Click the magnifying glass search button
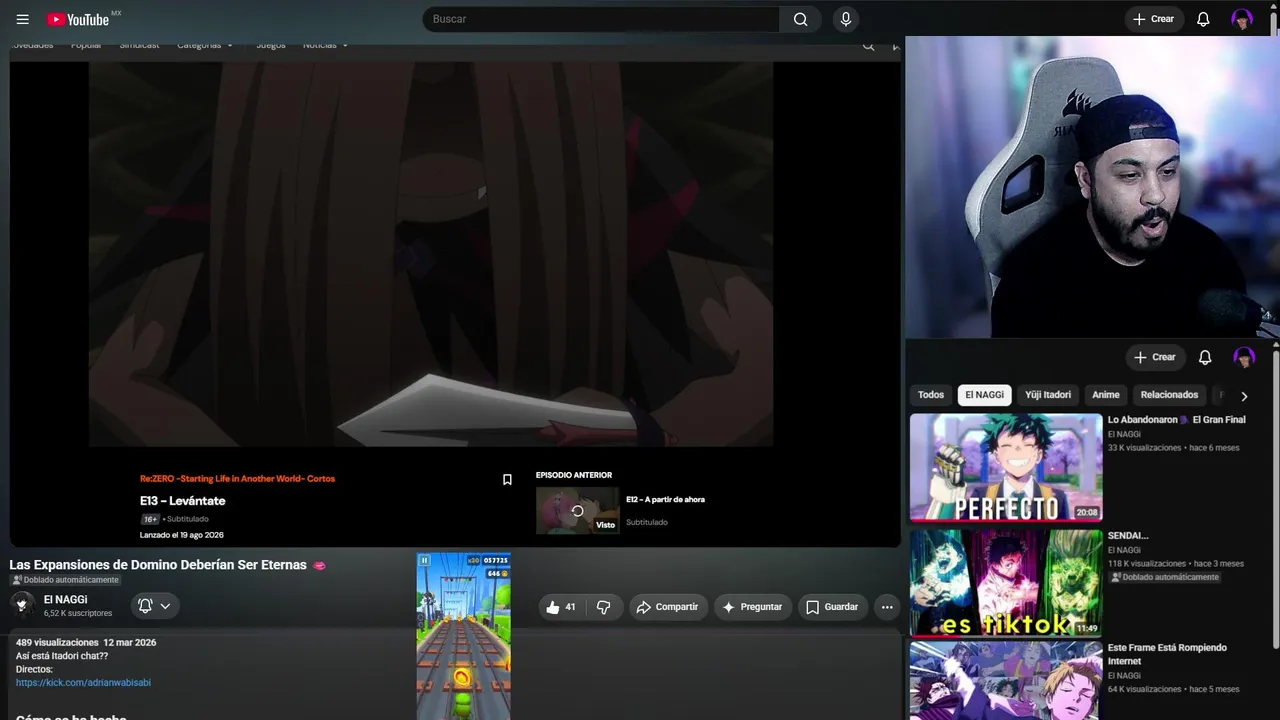The width and height of the screenshot is (1280, 720). (x=800, y=19)
